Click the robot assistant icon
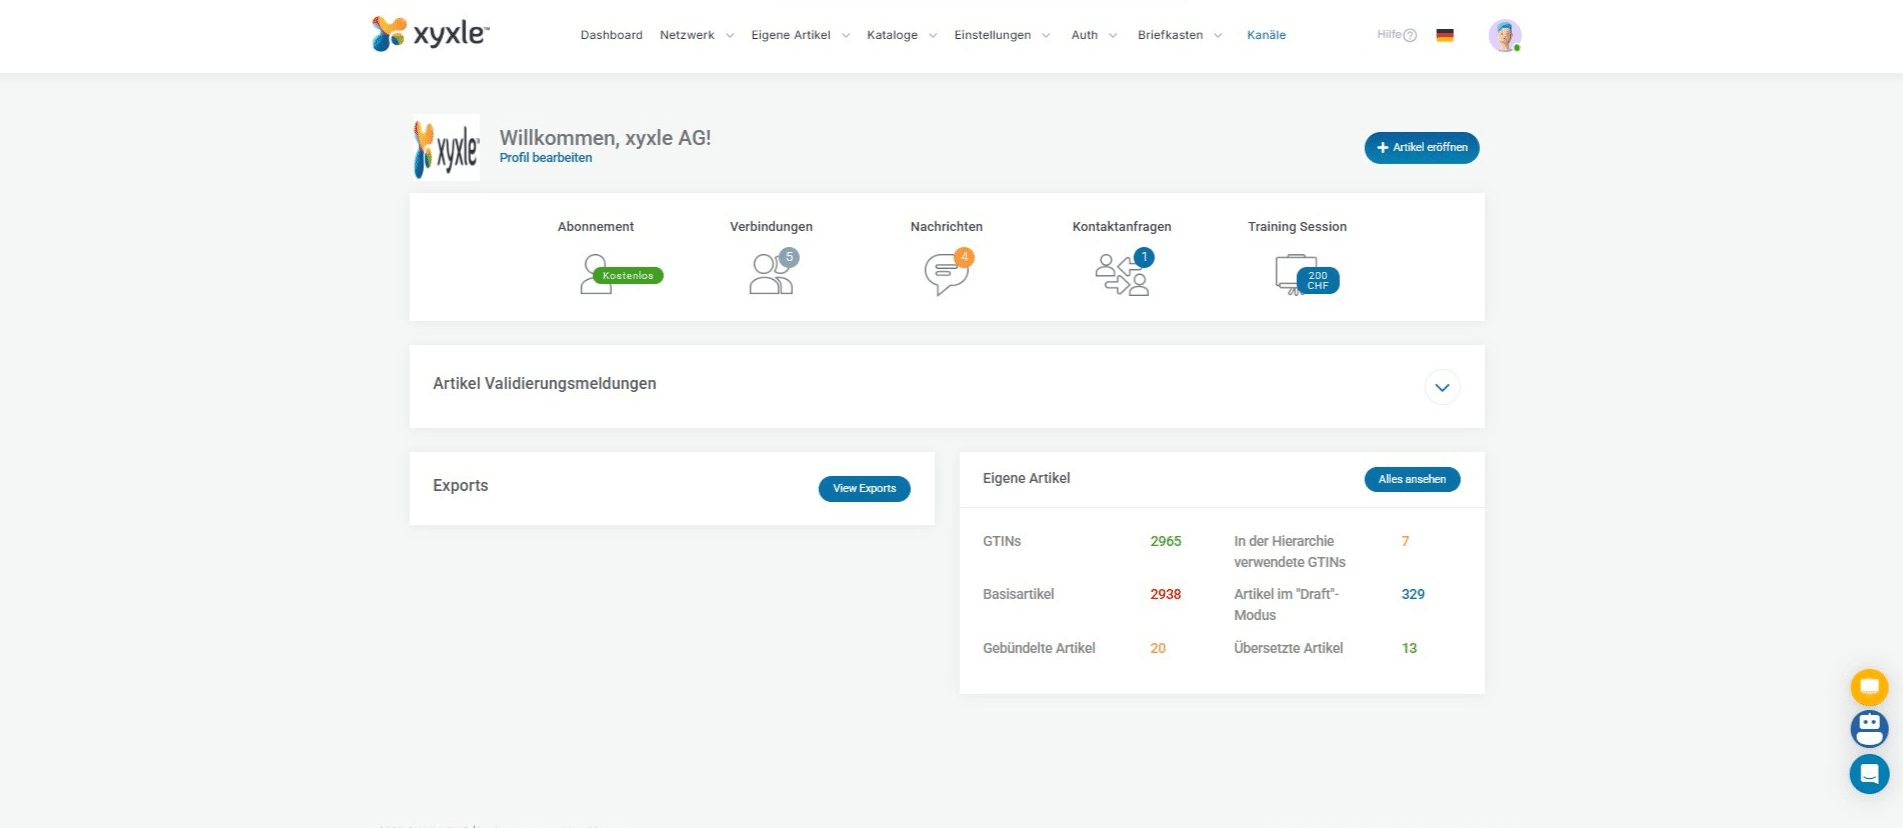Viewport: 1903px width, 828px height. (x=1868, y=729)
